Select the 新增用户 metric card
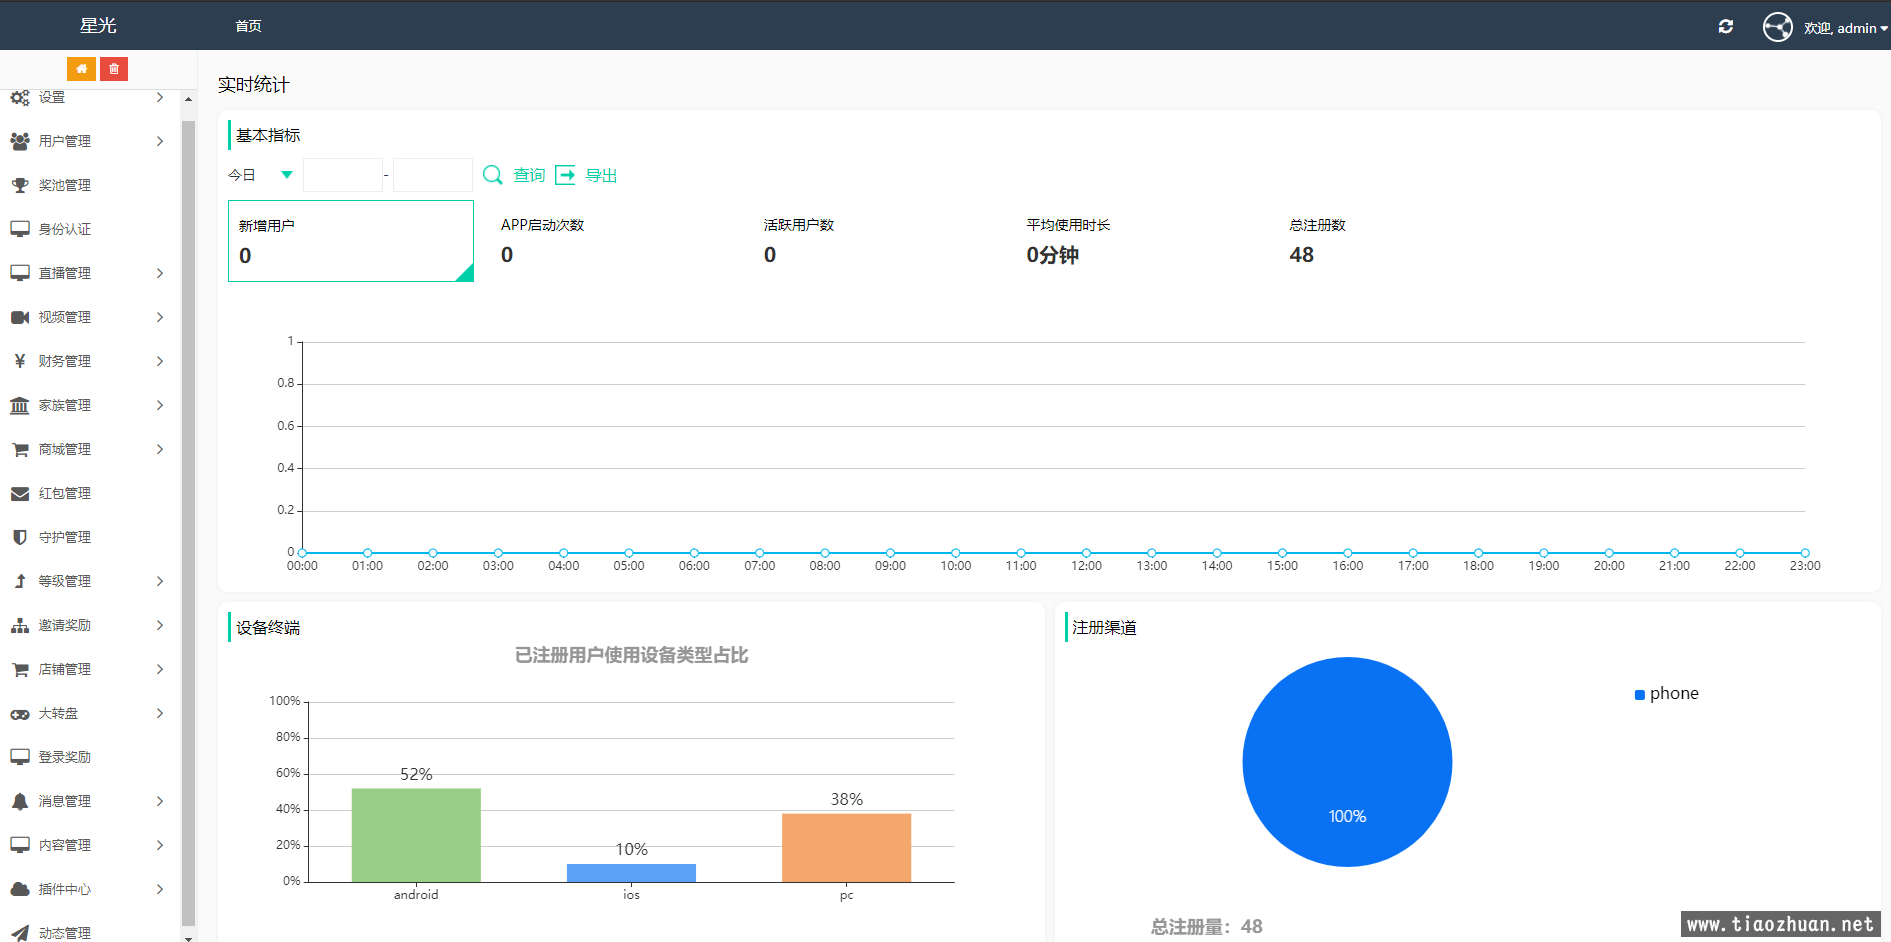This screenshot has width=1891, height=942. coord(351,241)
